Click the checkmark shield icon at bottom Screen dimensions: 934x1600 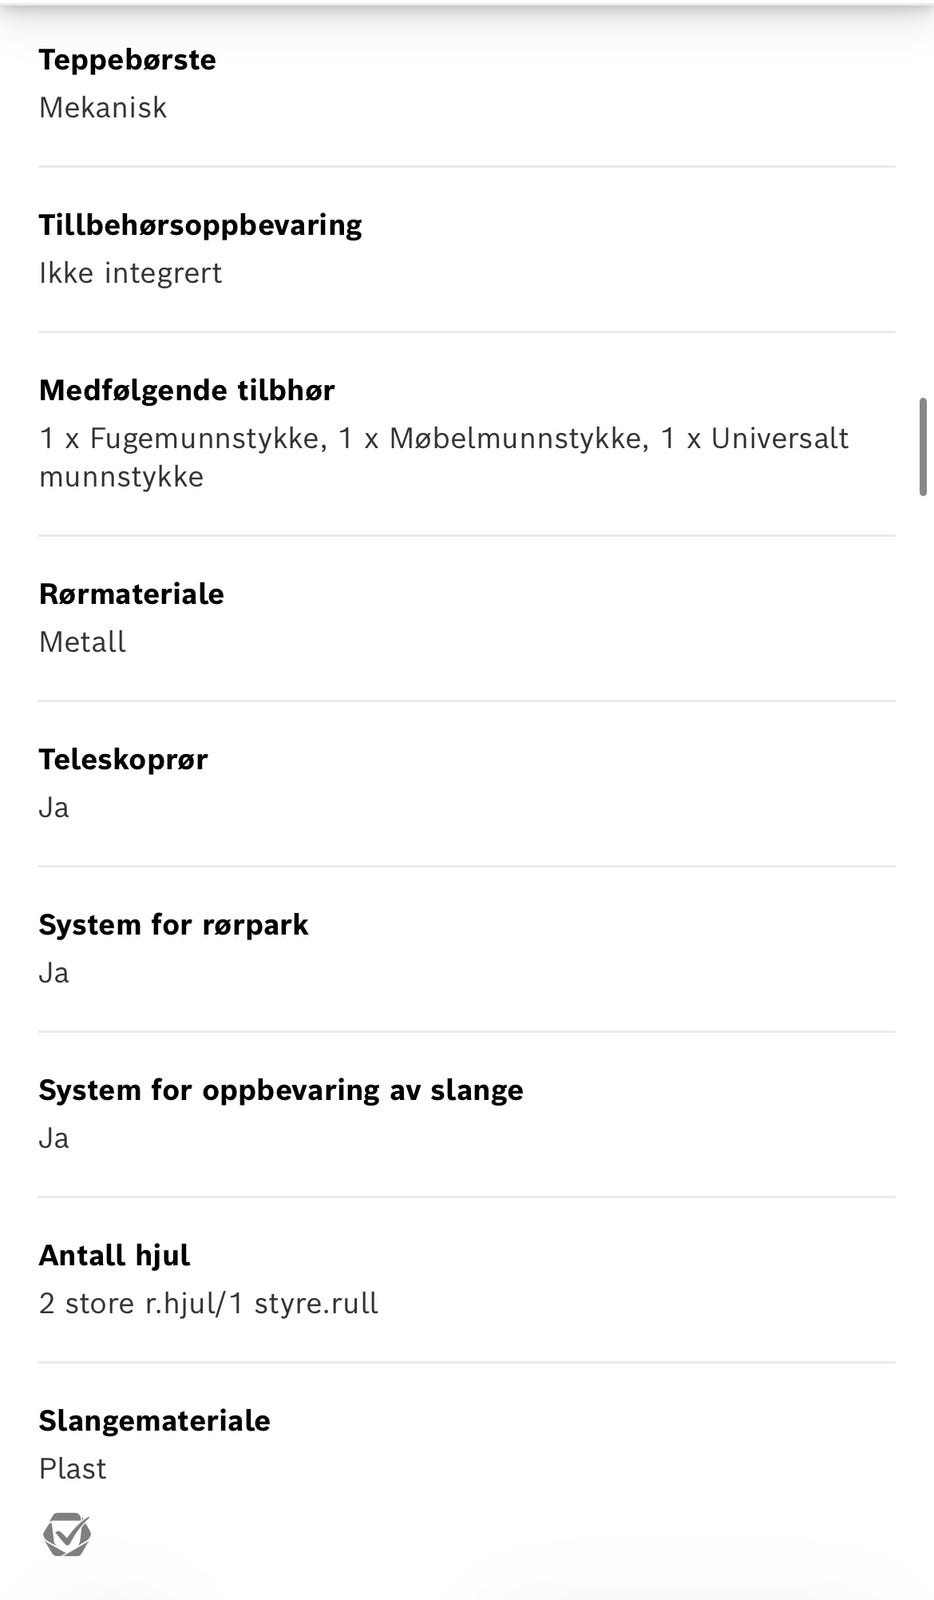click(x=67, y=1534)
